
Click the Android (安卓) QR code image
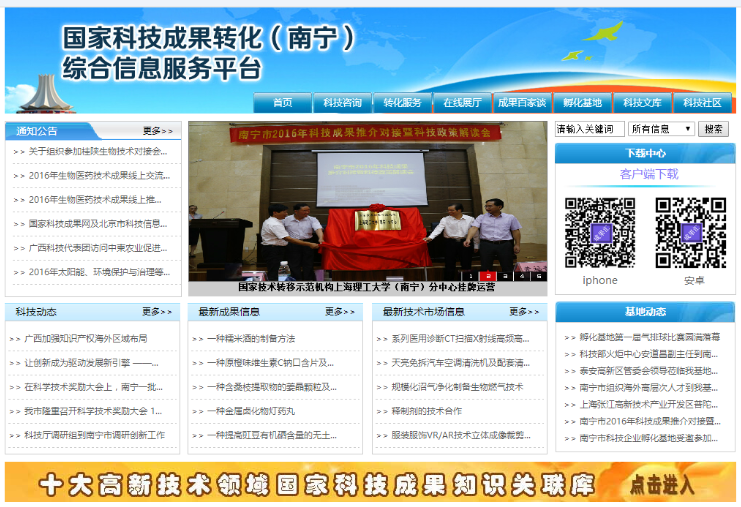[691, 231]
